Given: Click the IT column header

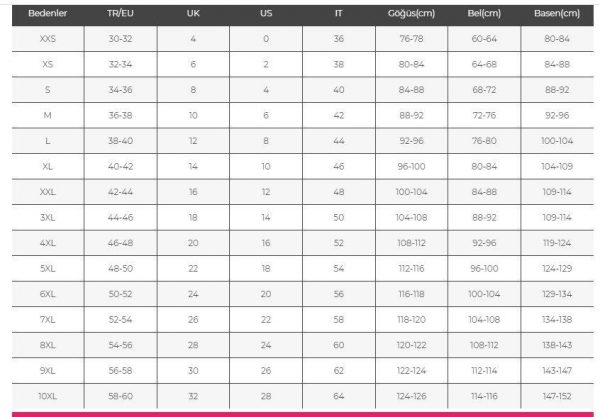Looking at the screenshot, I should coord(339,13).
